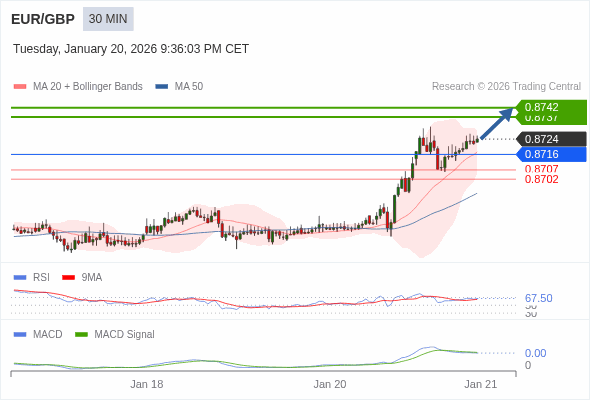Click the 9MA legend label

pos(92,278)
